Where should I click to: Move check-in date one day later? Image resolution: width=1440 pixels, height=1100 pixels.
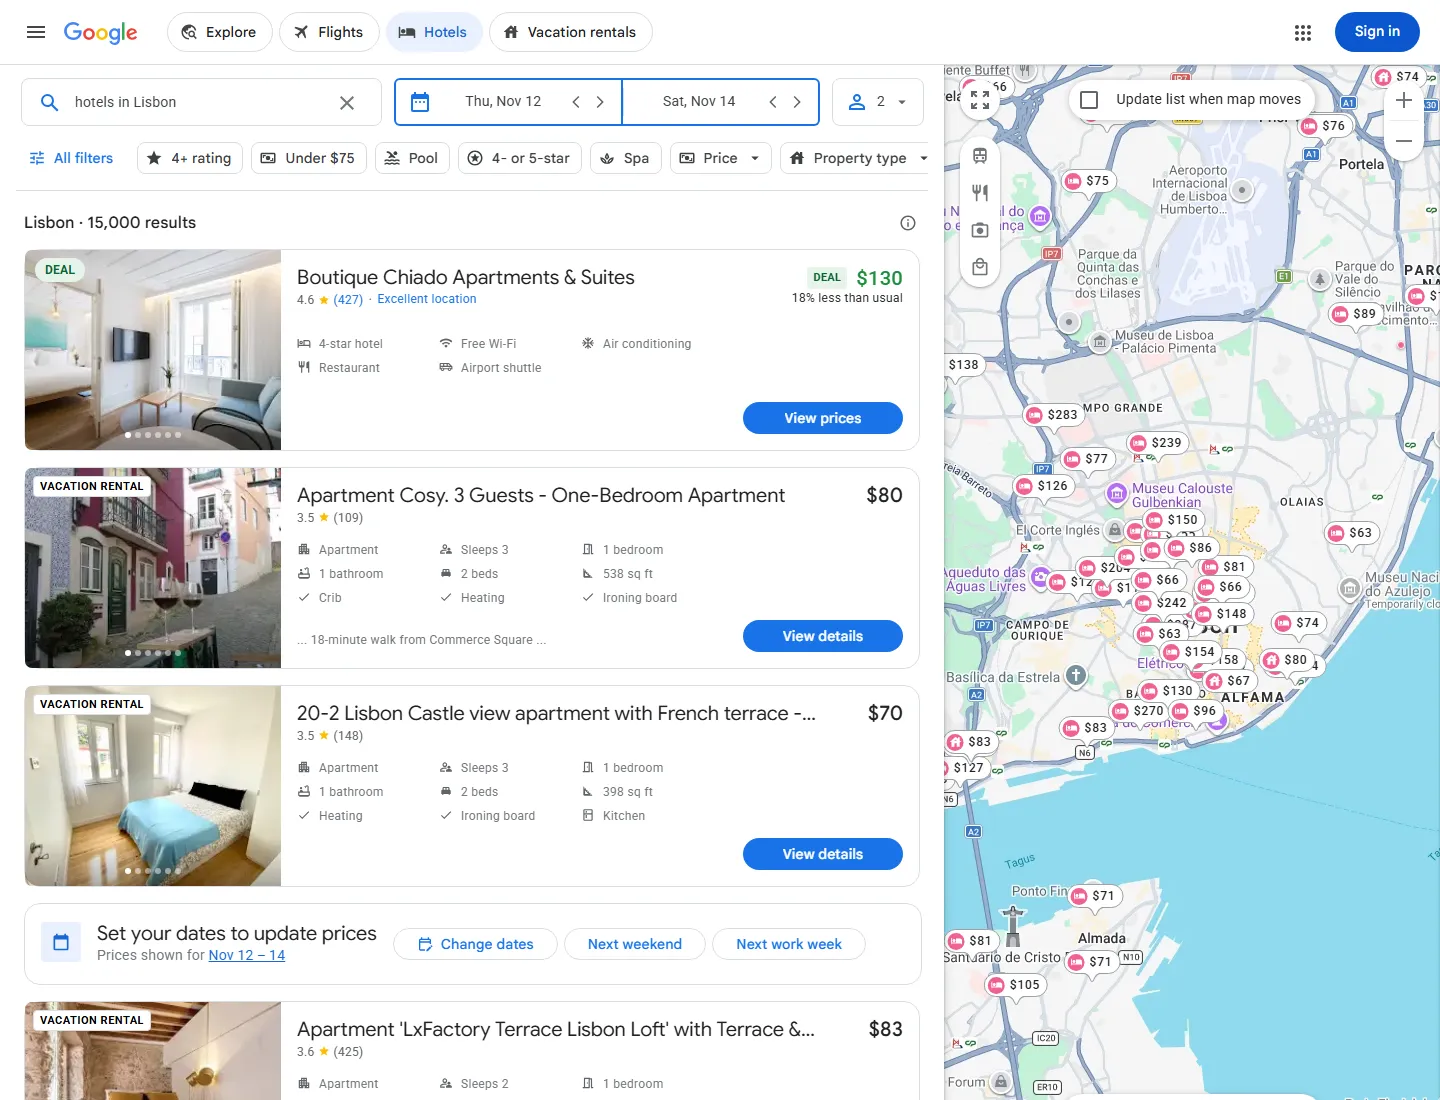pyautogui.click(x=600, y=102)
